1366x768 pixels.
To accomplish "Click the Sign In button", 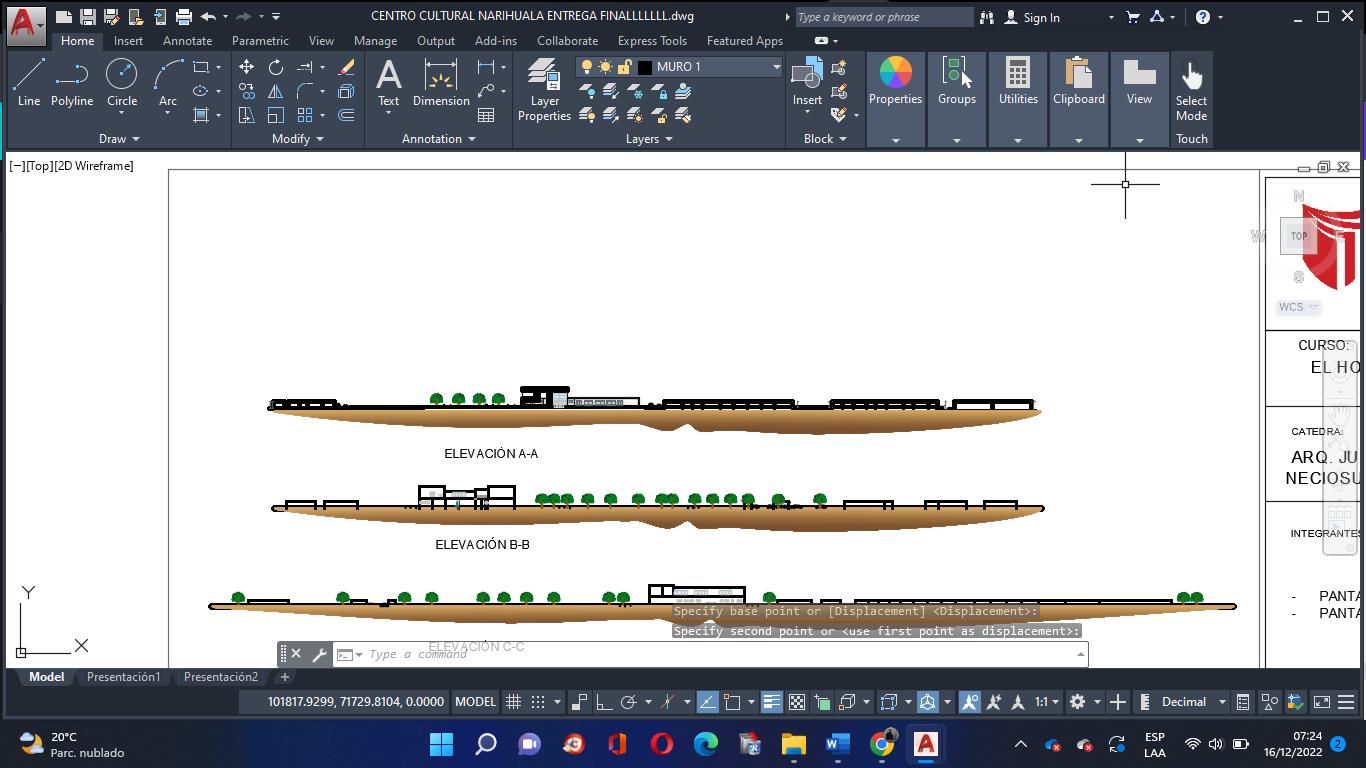I will [1041, 17].
